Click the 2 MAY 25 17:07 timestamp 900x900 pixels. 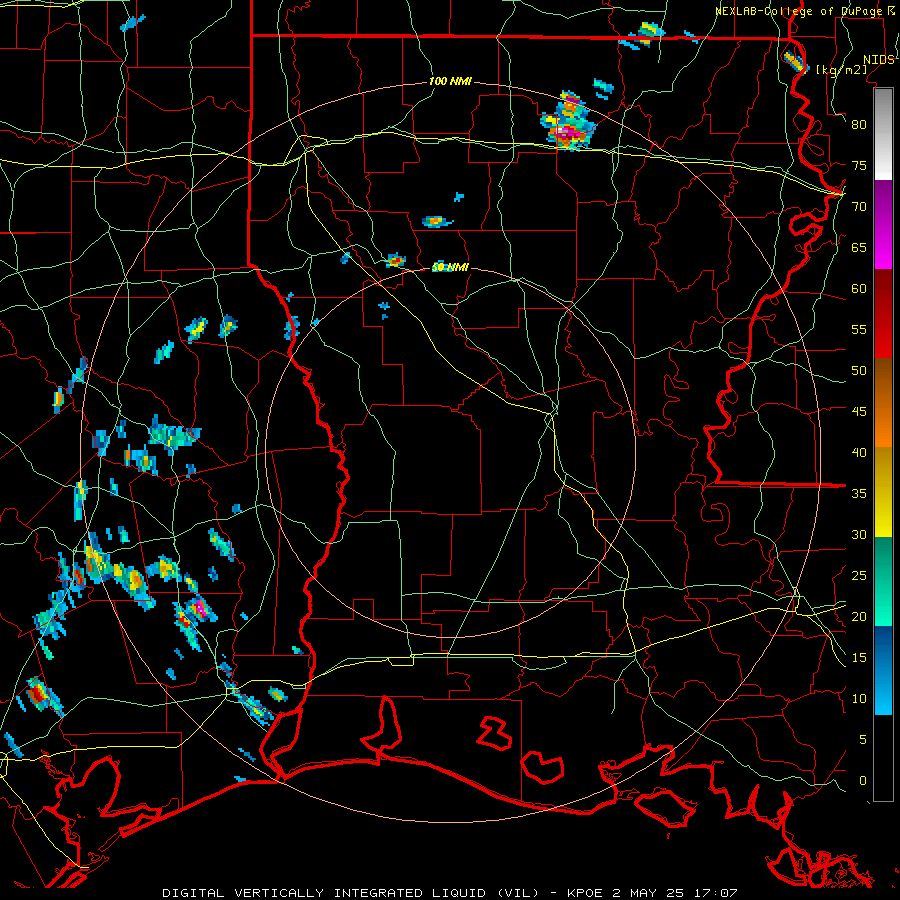[x=674, y=893]
